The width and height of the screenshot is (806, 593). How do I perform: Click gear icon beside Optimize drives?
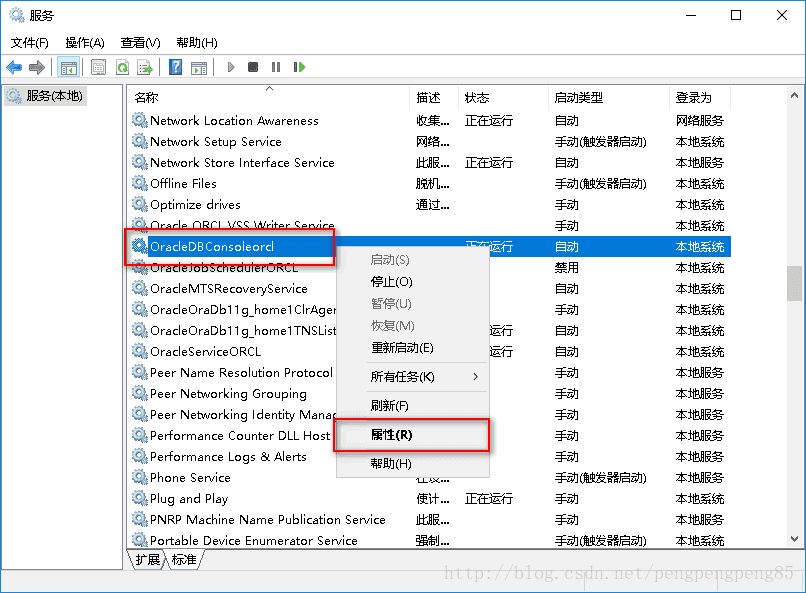click(x=140, y=205)
